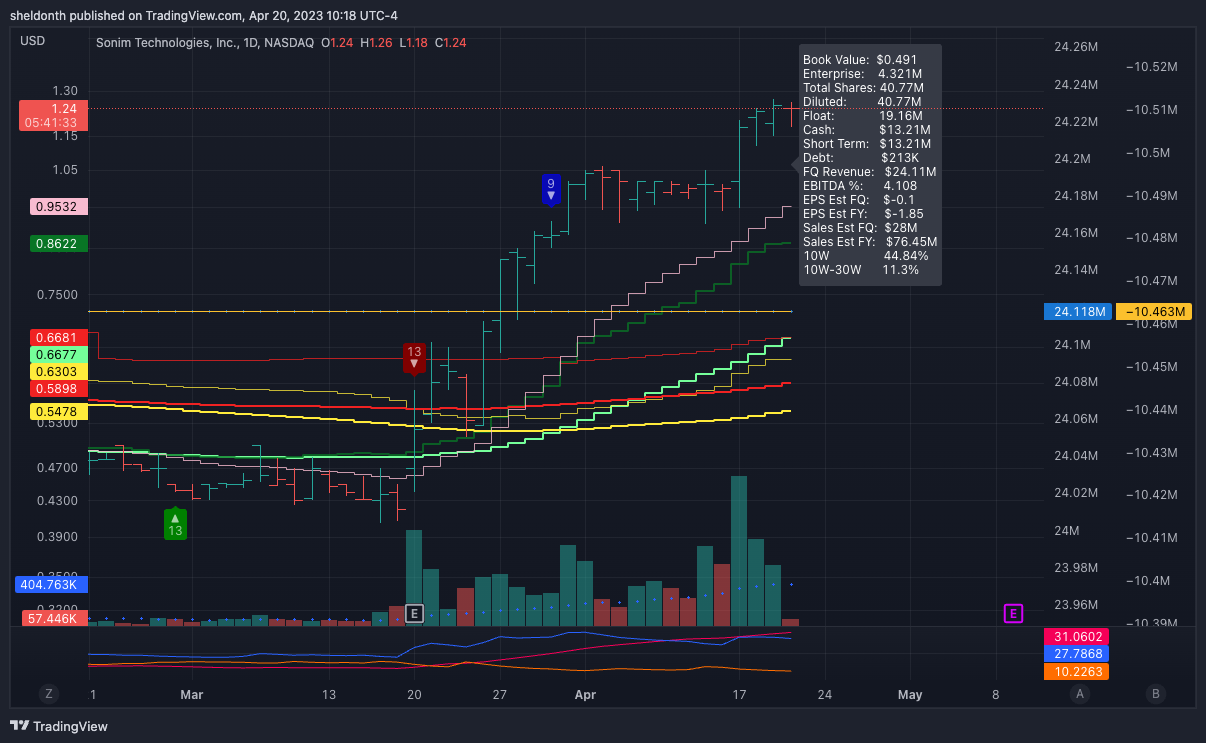Image resolution: width=1206 pixels, height=743 pixels.
Task: Click the Sales Est FY $76.45M row
Action: pyautogui.click(x=870, y=242)
